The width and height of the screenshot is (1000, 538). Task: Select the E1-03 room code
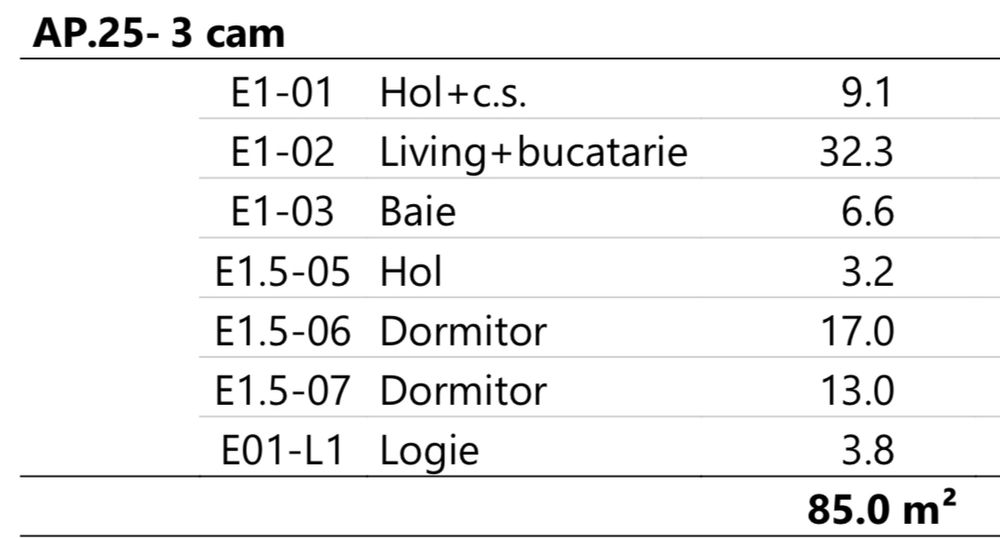(283, 212)
